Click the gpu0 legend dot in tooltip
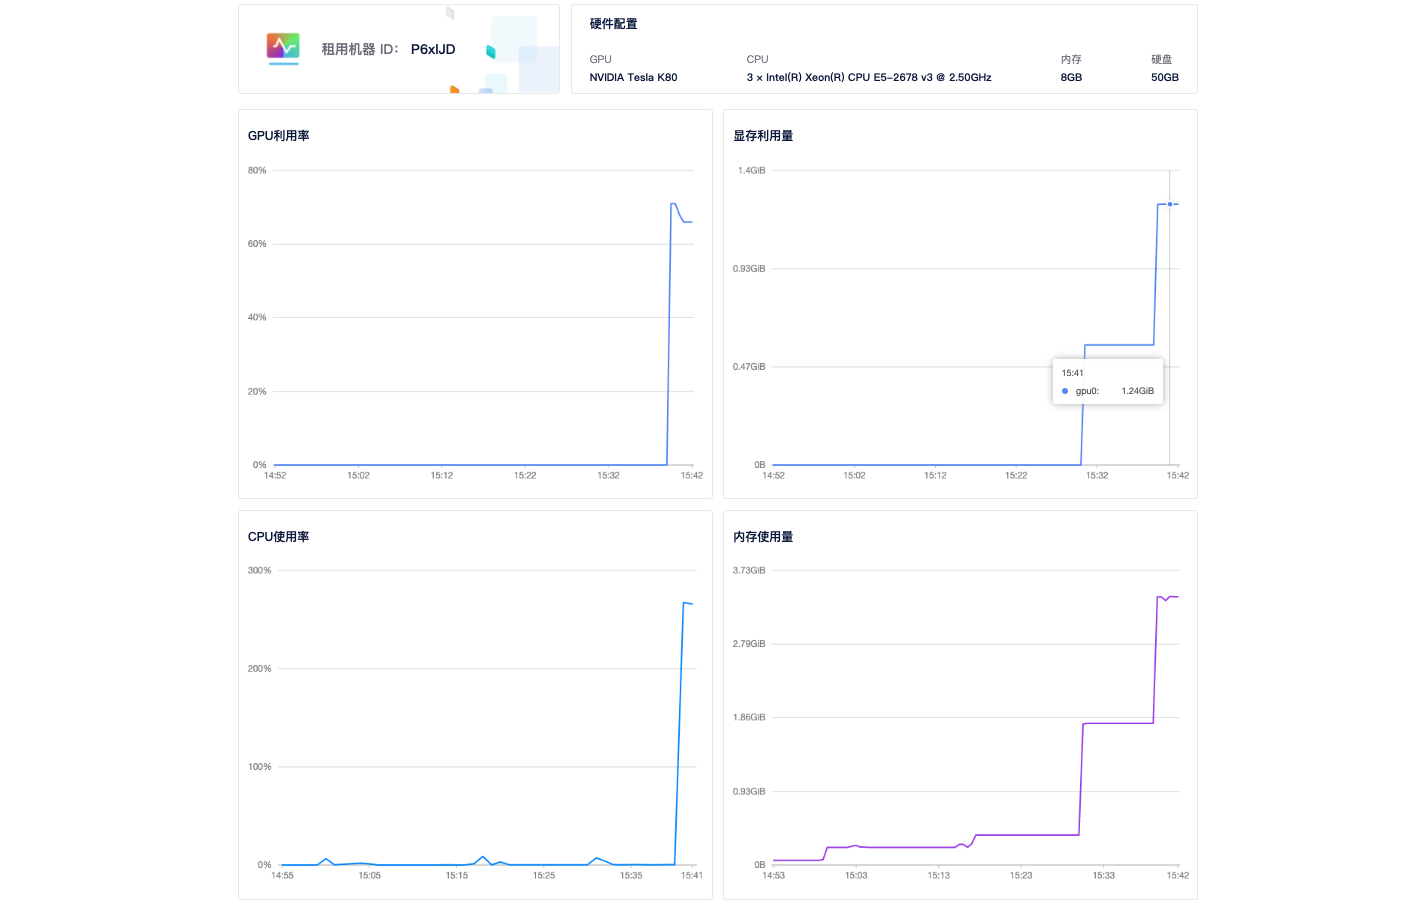This screenshot has height=900, width=1408. click(1065, 391)
